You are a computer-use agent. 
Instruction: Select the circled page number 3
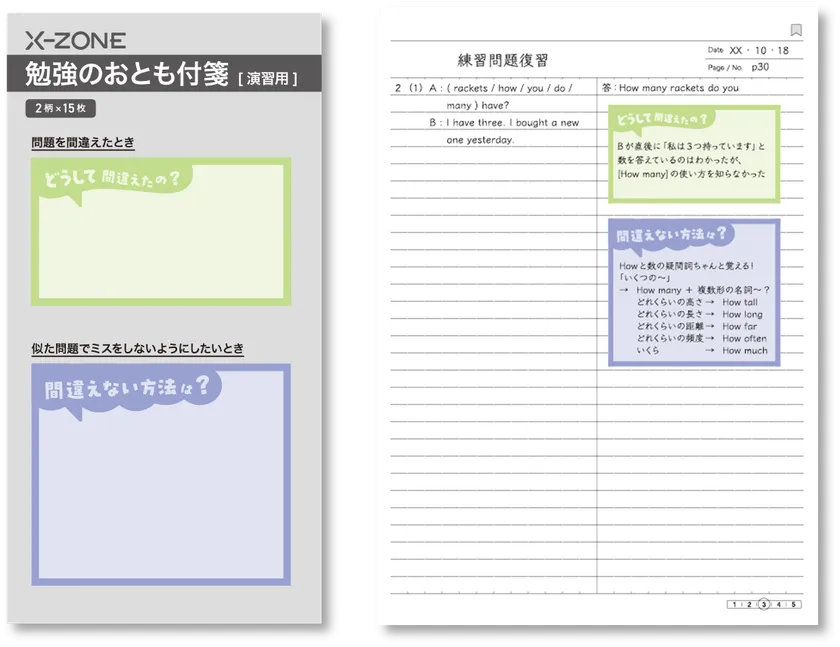tap(765, 605)
